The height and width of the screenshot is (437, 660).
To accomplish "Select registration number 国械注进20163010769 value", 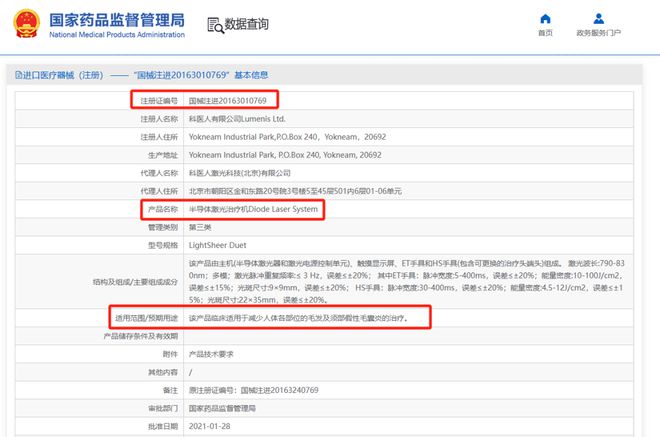I will tap(229, 100).
